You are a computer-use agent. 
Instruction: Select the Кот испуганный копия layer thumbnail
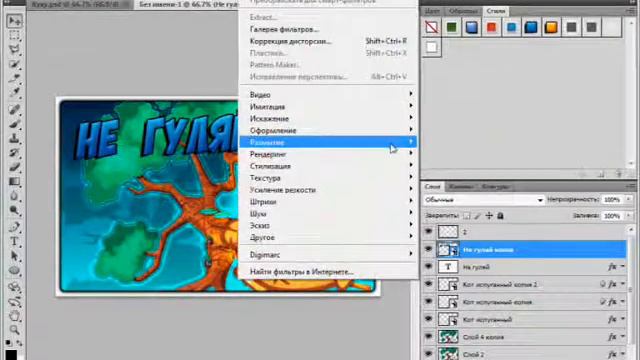(448, 302)
